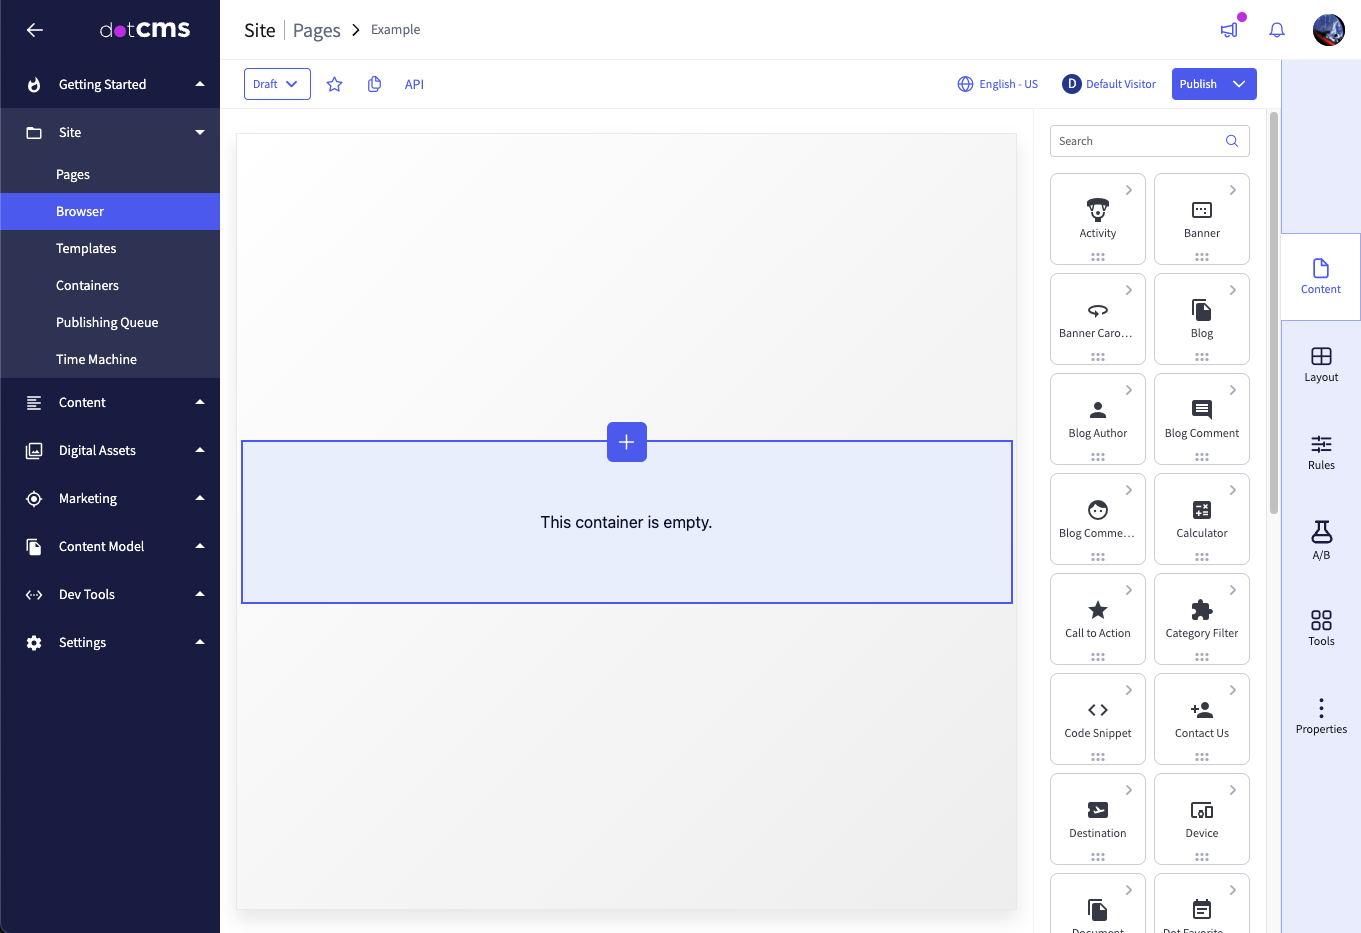Select Templates in the Site menu
The image size is (1361, 933).
(x=86, y=248)
